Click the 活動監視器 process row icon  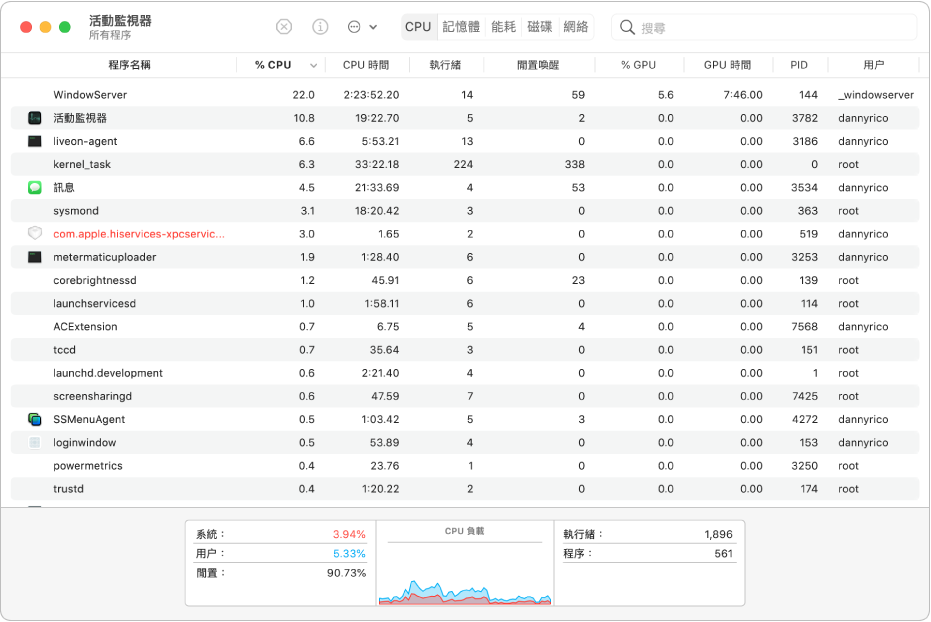(x=35, y=118)
